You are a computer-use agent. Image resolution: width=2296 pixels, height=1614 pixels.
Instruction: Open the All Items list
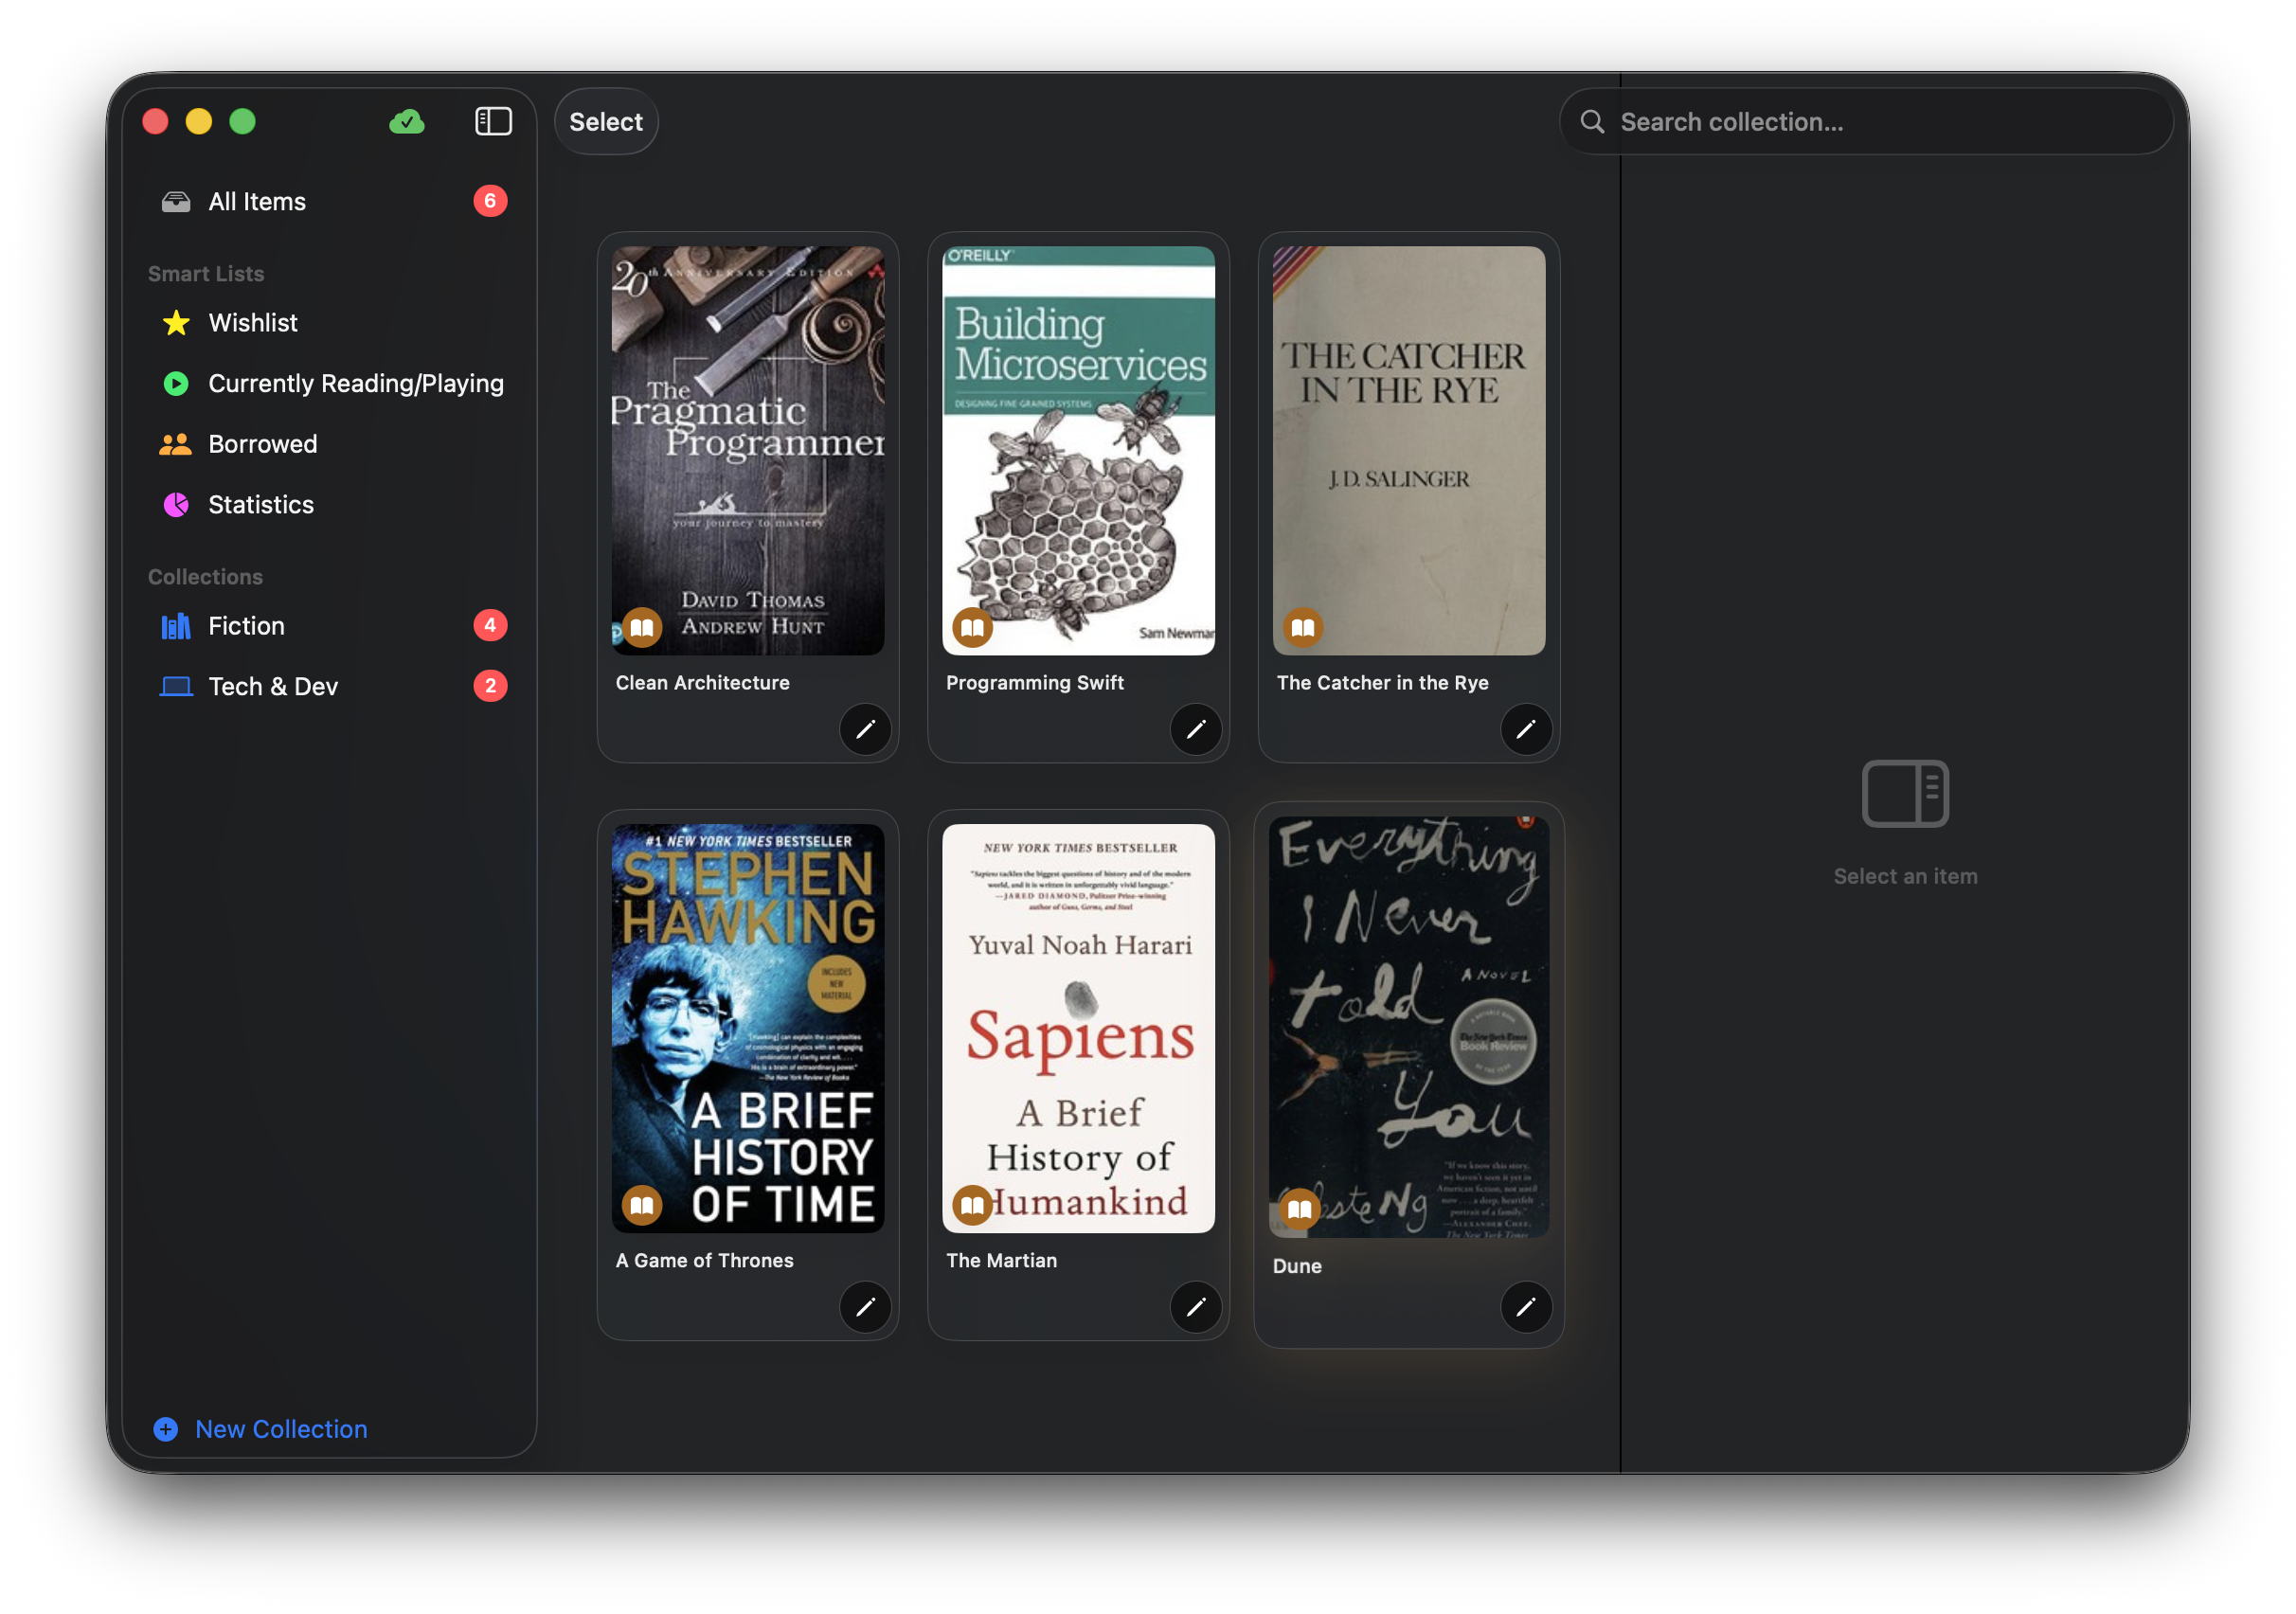click(330, 202)
